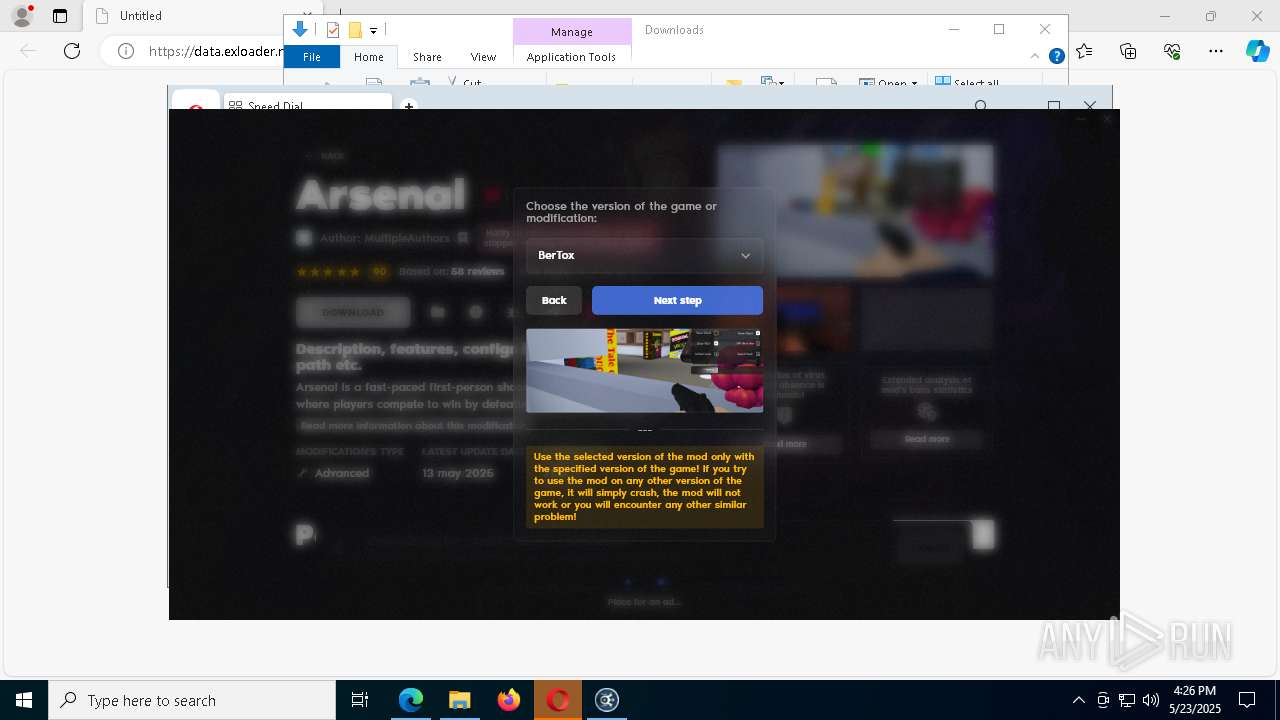Open Edge Favorites star icon
The width and height of the screenshot is (1280, 720).
coord(1085,51)
